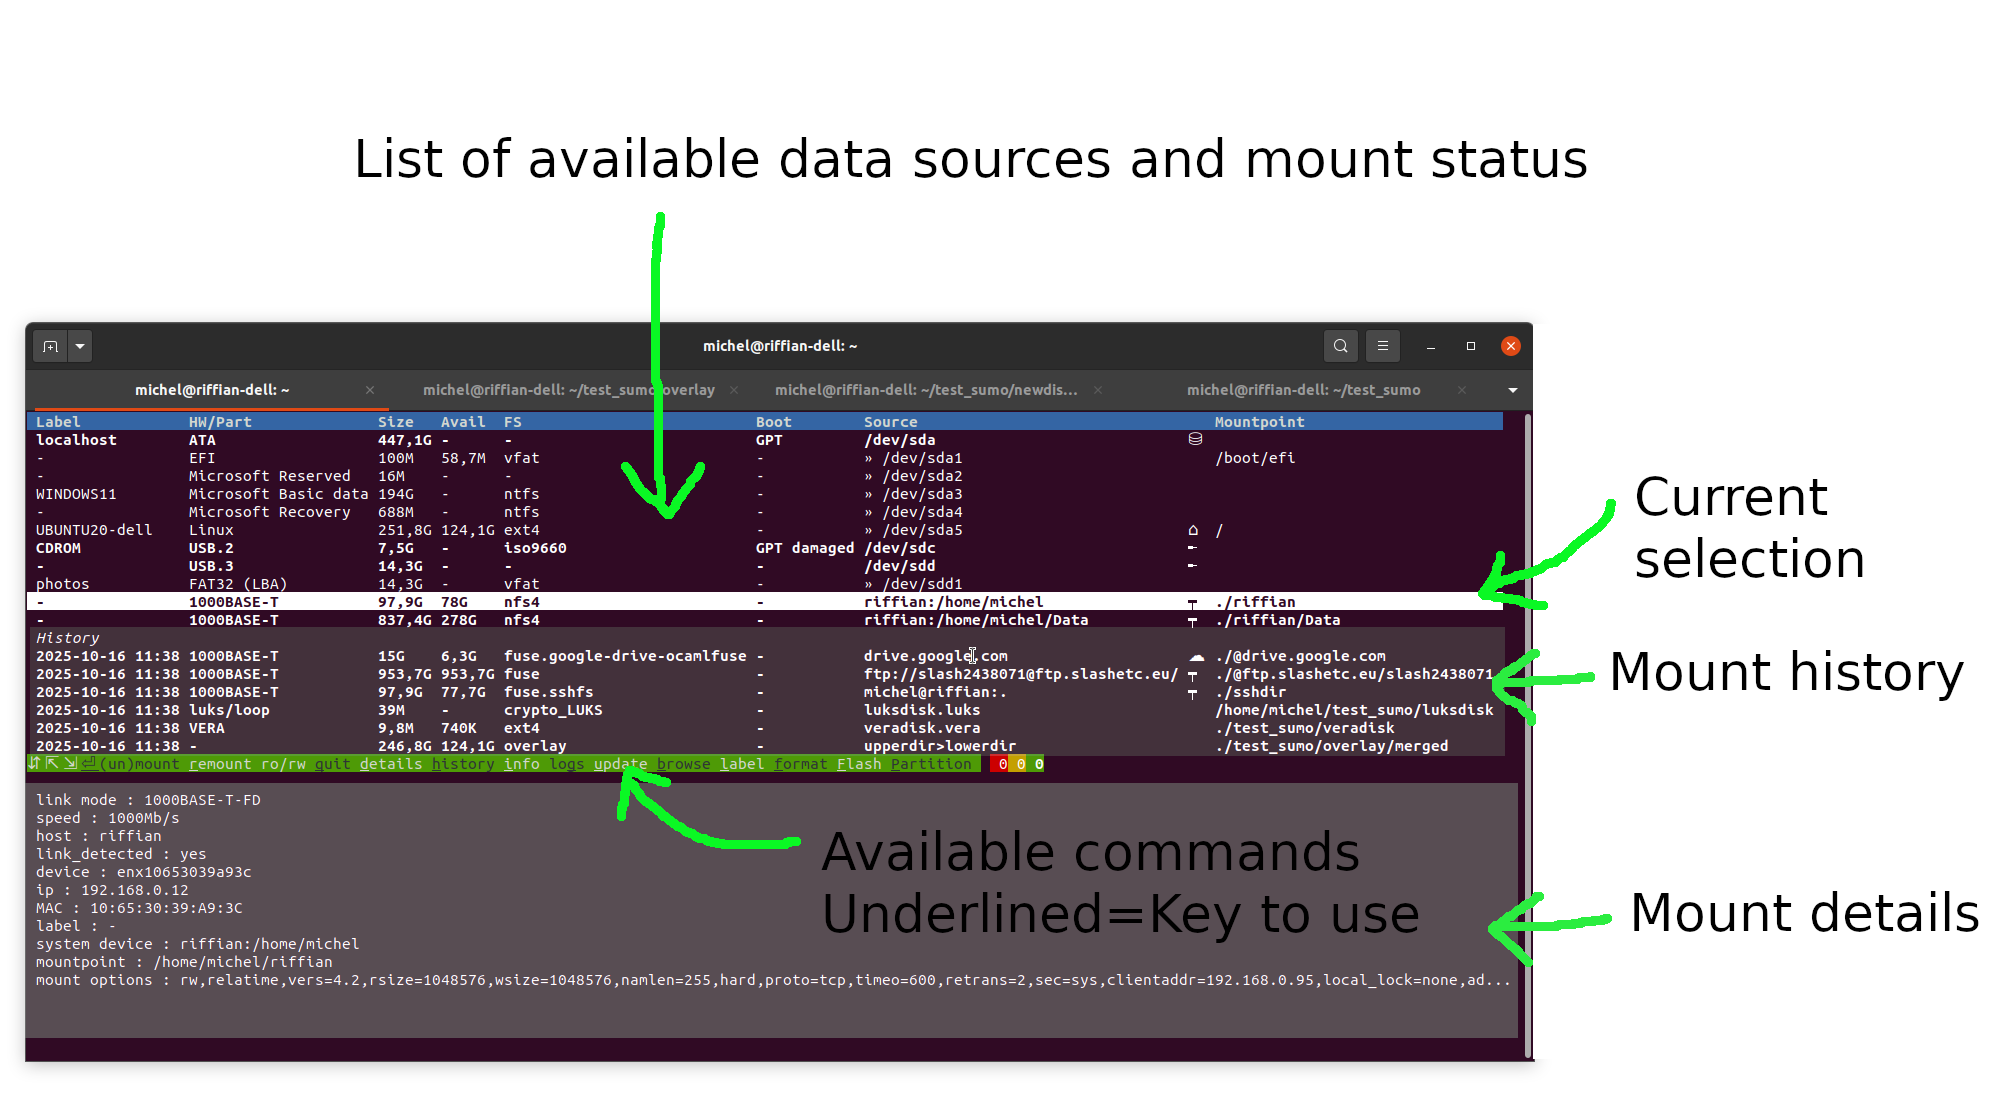Viewport: 2000px width, 1100px height.
Task: Select the overlay upperdir>lowerdir history row
Action: tap(765, 746)
